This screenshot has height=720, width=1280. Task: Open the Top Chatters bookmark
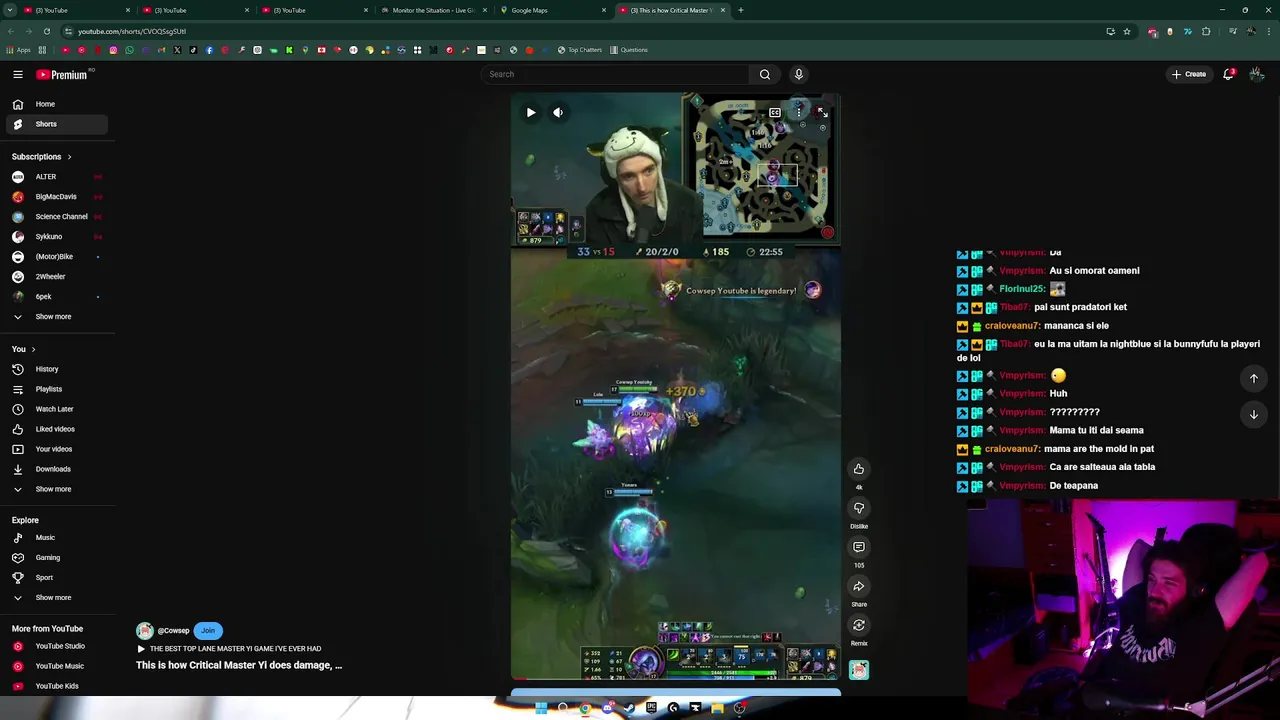[580, 50]
